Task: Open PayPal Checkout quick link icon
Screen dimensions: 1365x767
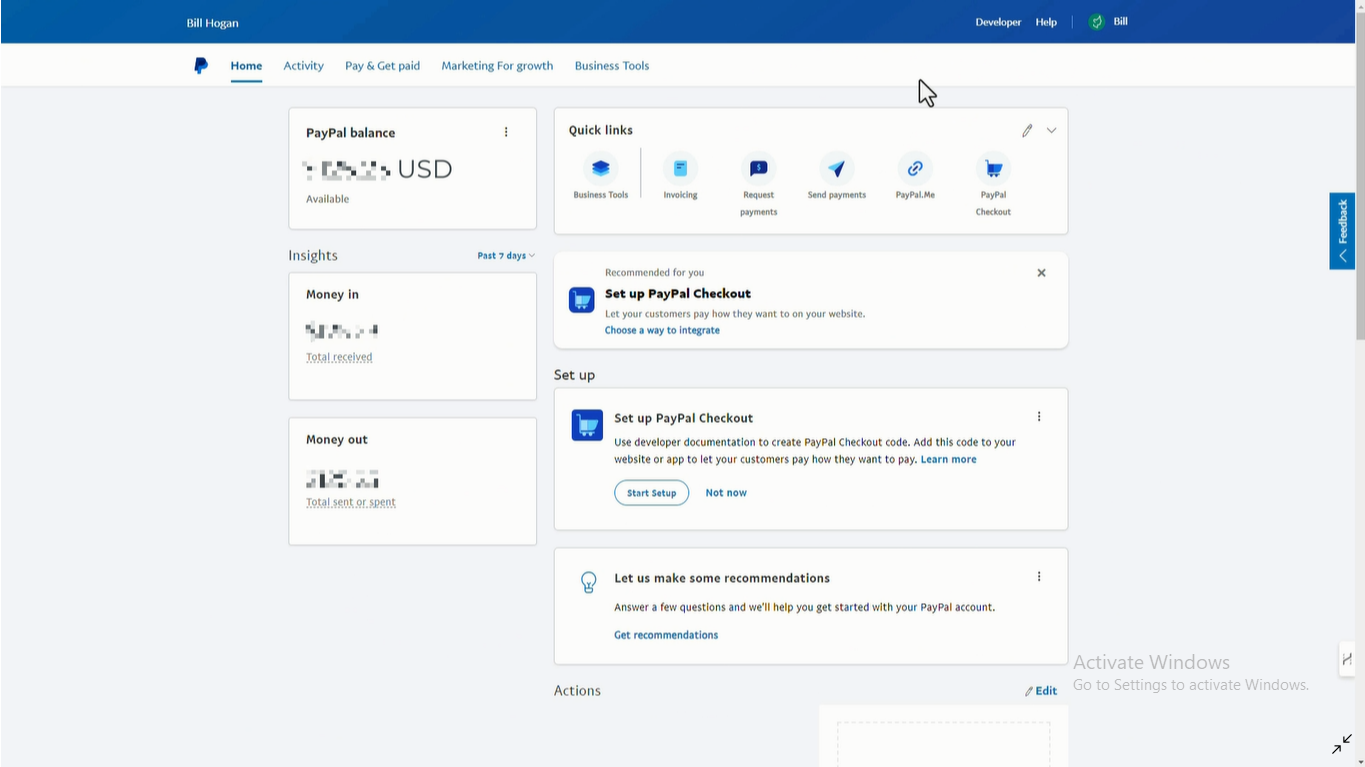Action: (x=993, y=168)
